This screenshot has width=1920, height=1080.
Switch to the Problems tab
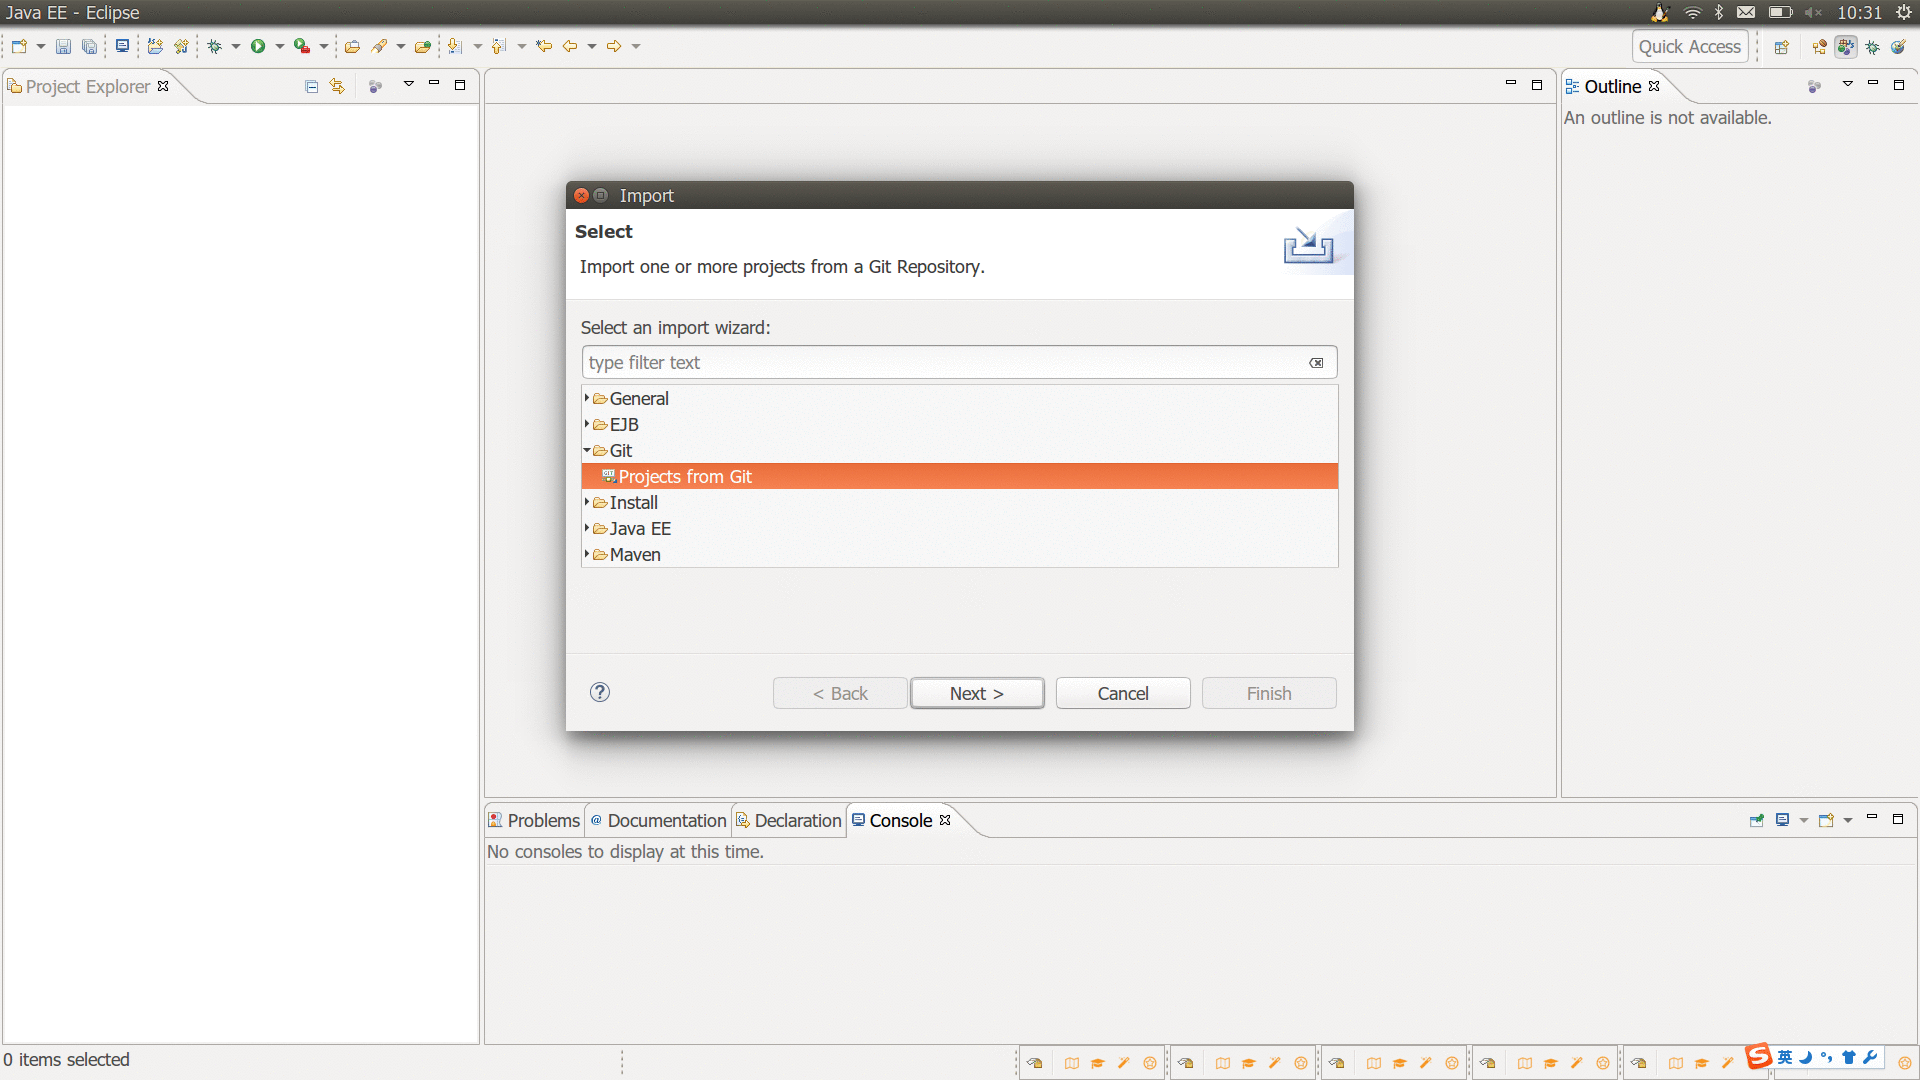(x=534, y=820)
